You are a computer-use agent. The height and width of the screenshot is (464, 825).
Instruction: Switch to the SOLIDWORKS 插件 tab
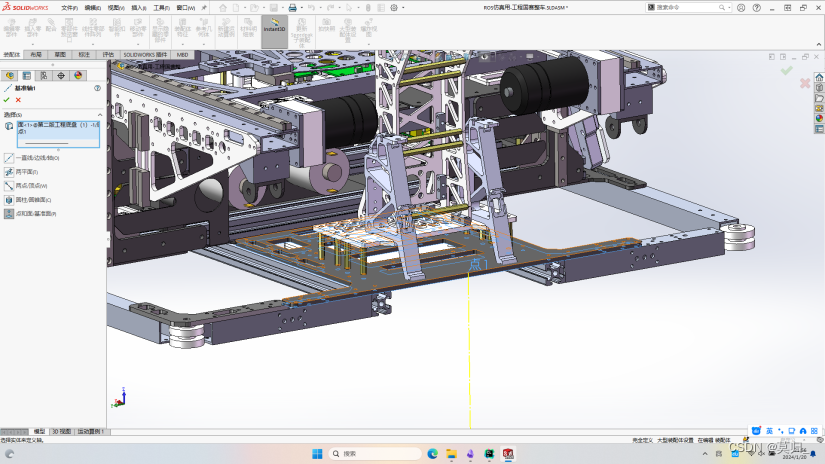coord(145,55)
